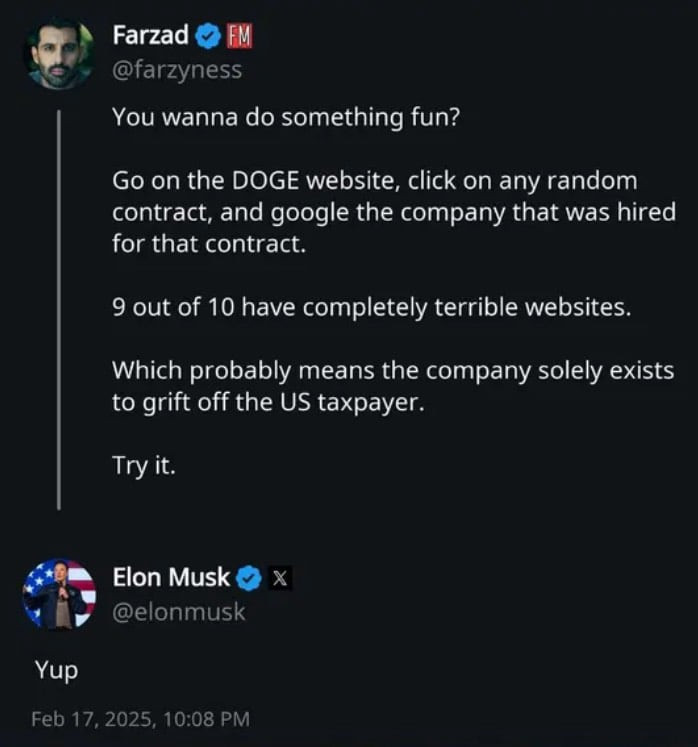Click the "Yup" reply text
This screenshot has height=747, width=698.
click(54, 669)
